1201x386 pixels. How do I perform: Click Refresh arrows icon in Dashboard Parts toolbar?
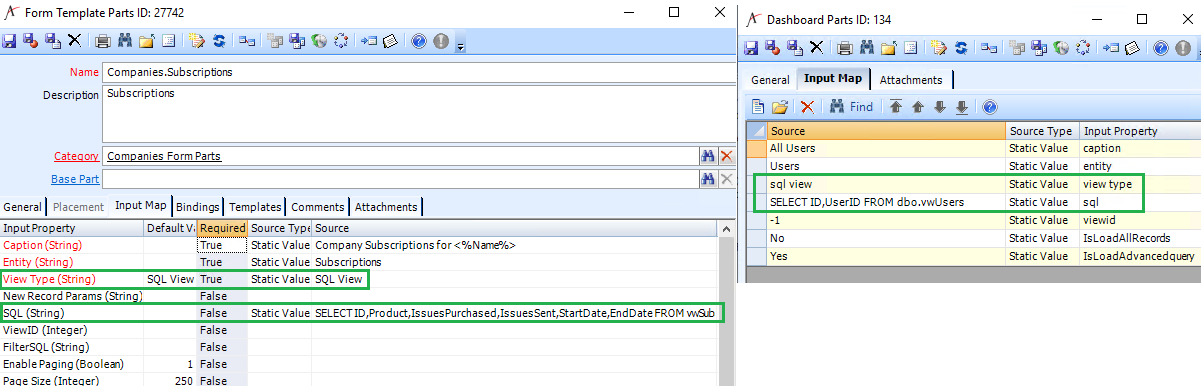pyautogui.click(x=960, y=47)
